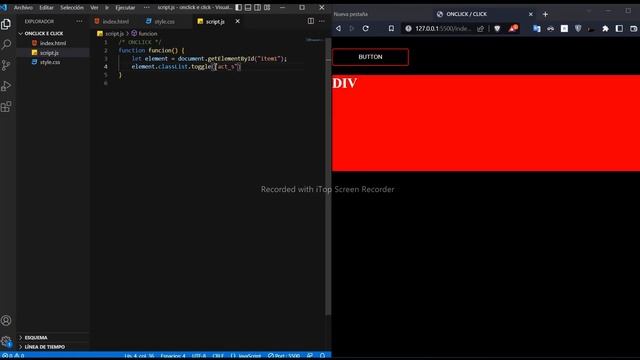This screenshot has width=640, height=360.
Task: Toggle the primary side bar layout button
Action: pos(238,7)
